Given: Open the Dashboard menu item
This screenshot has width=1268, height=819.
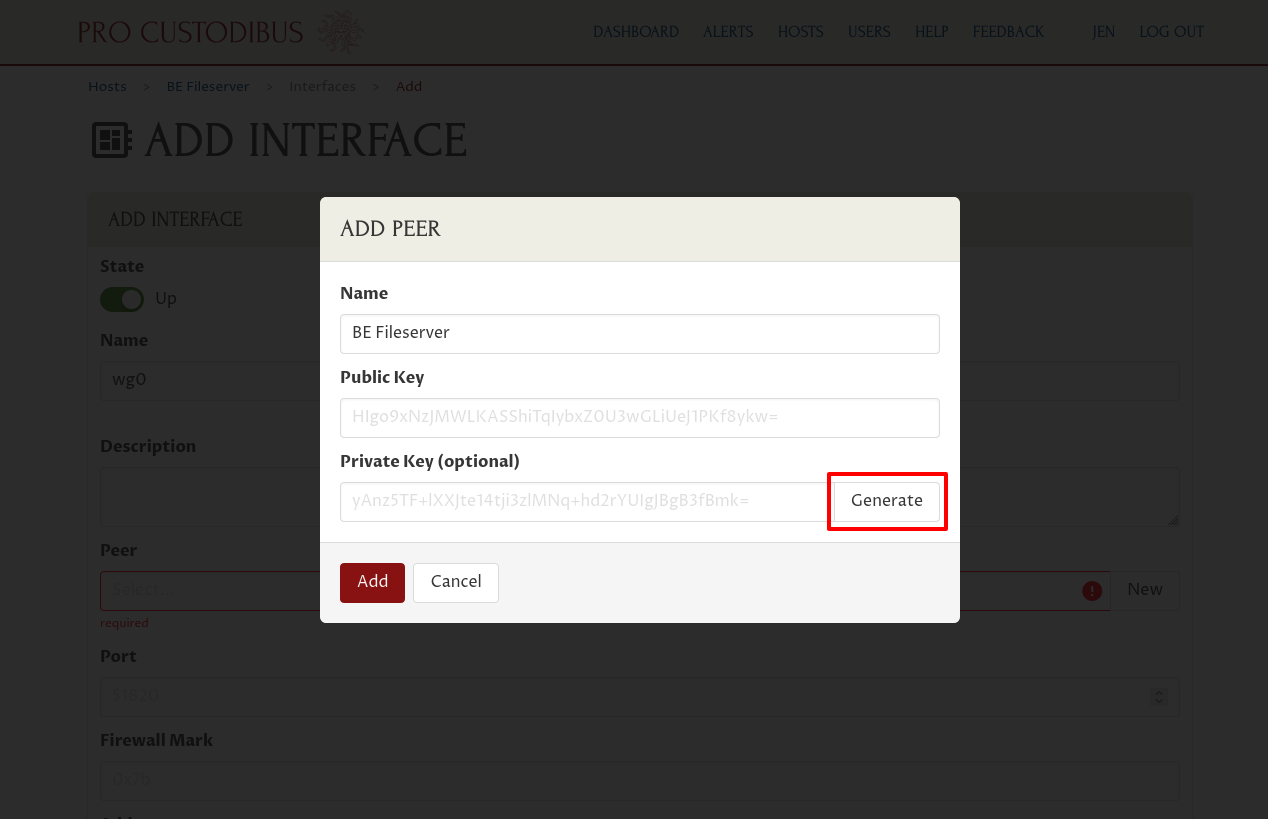Looking at the screenshot, I should tap(636, 32).
